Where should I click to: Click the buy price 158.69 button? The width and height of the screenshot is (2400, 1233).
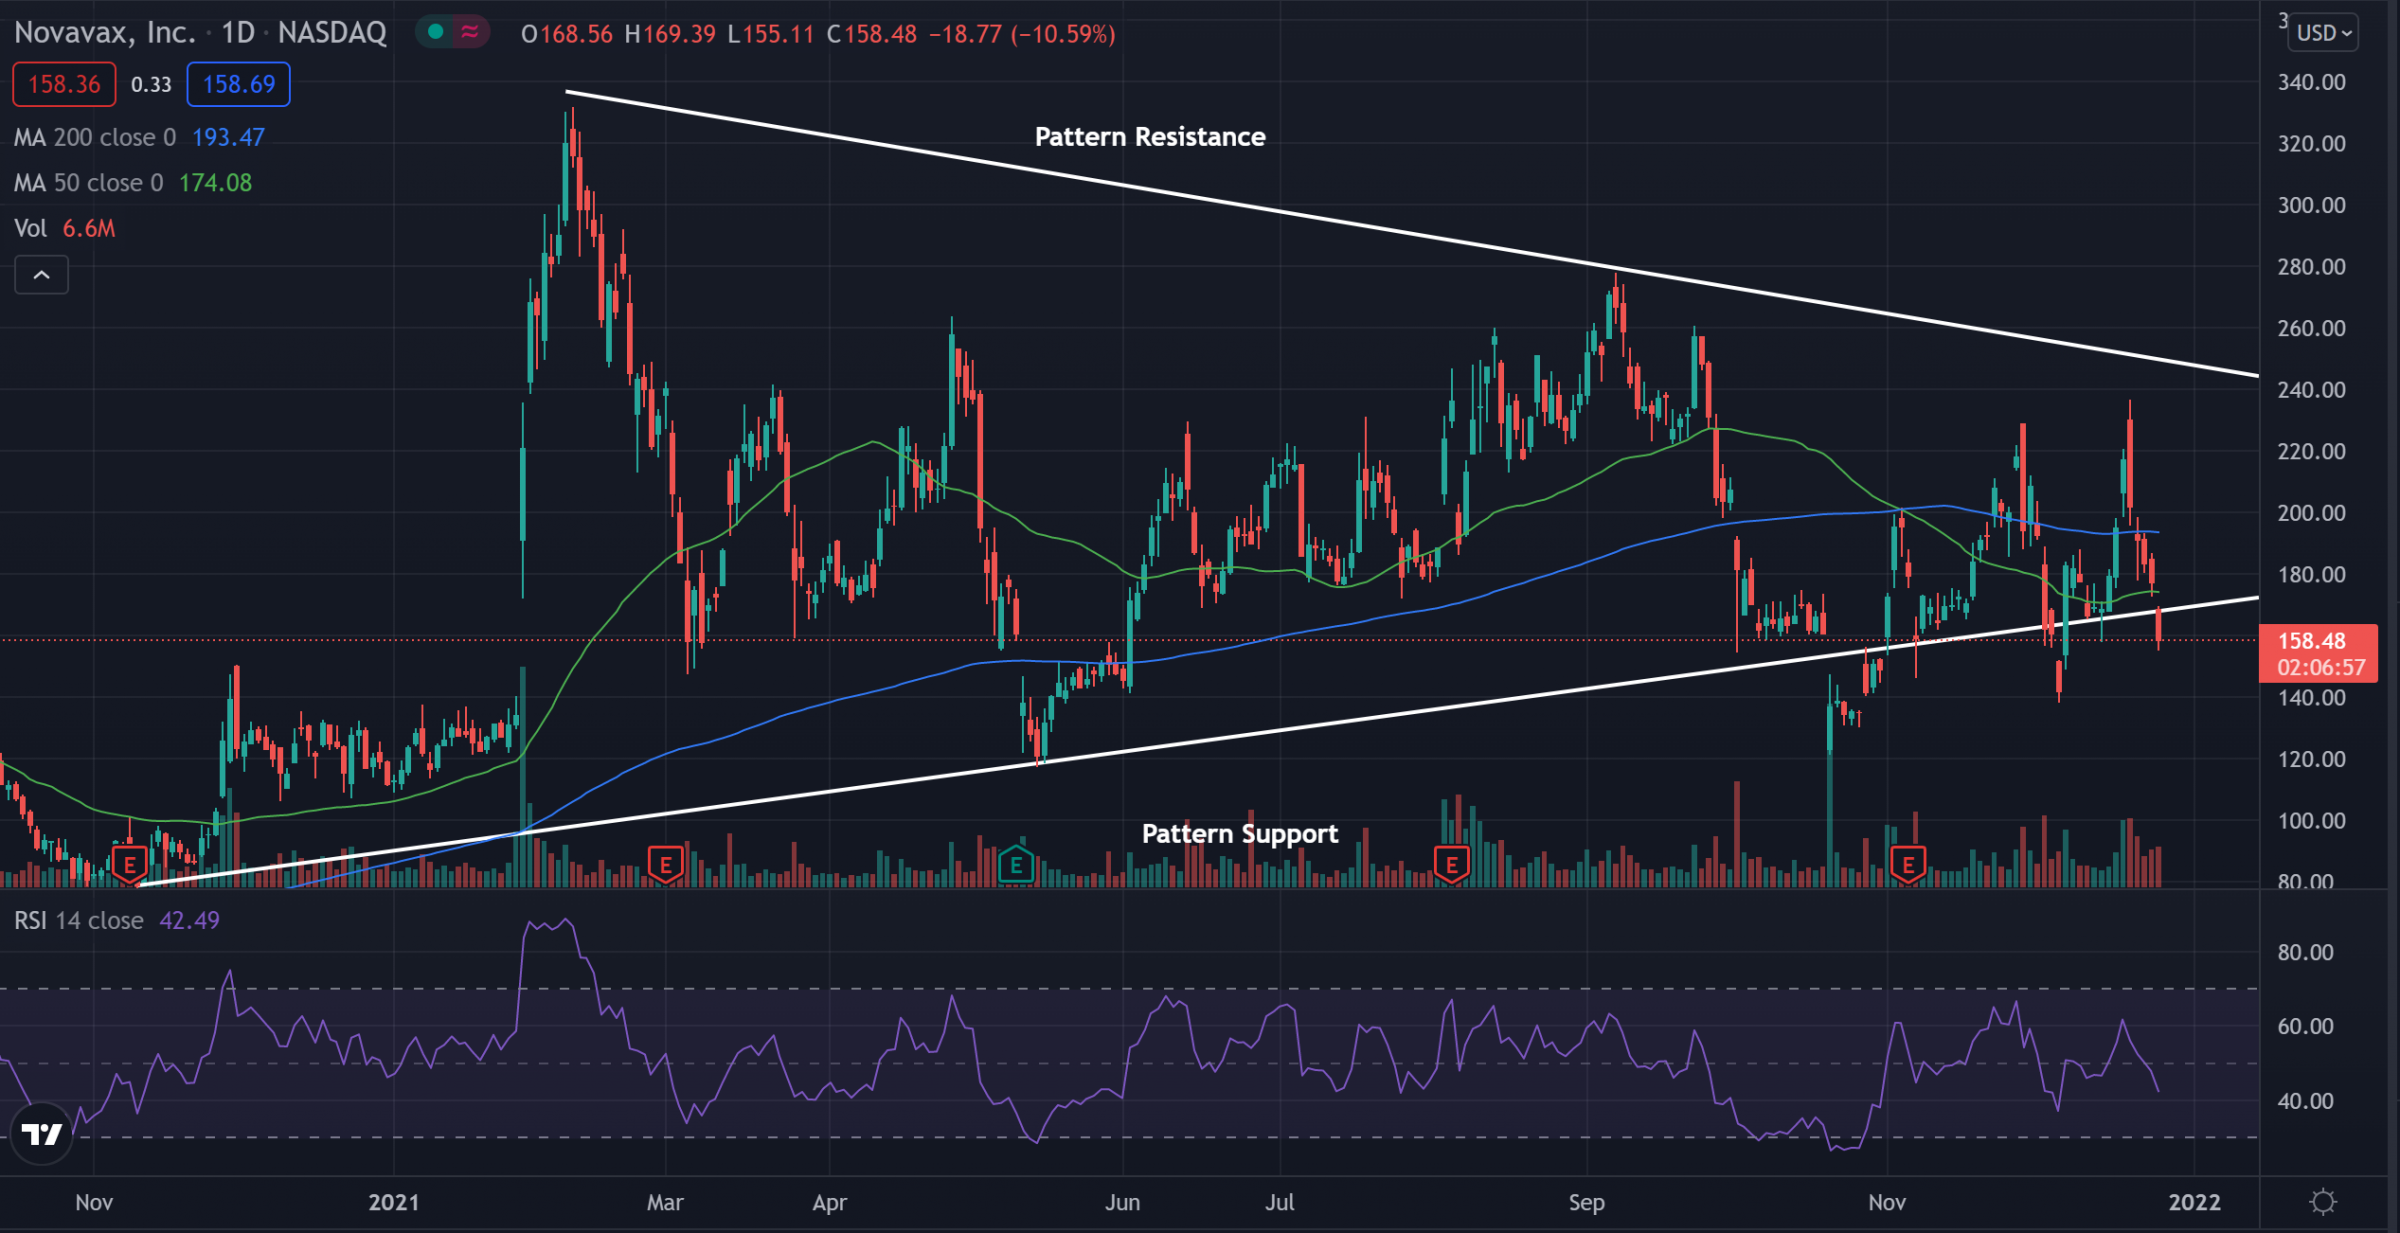[238, 84]
